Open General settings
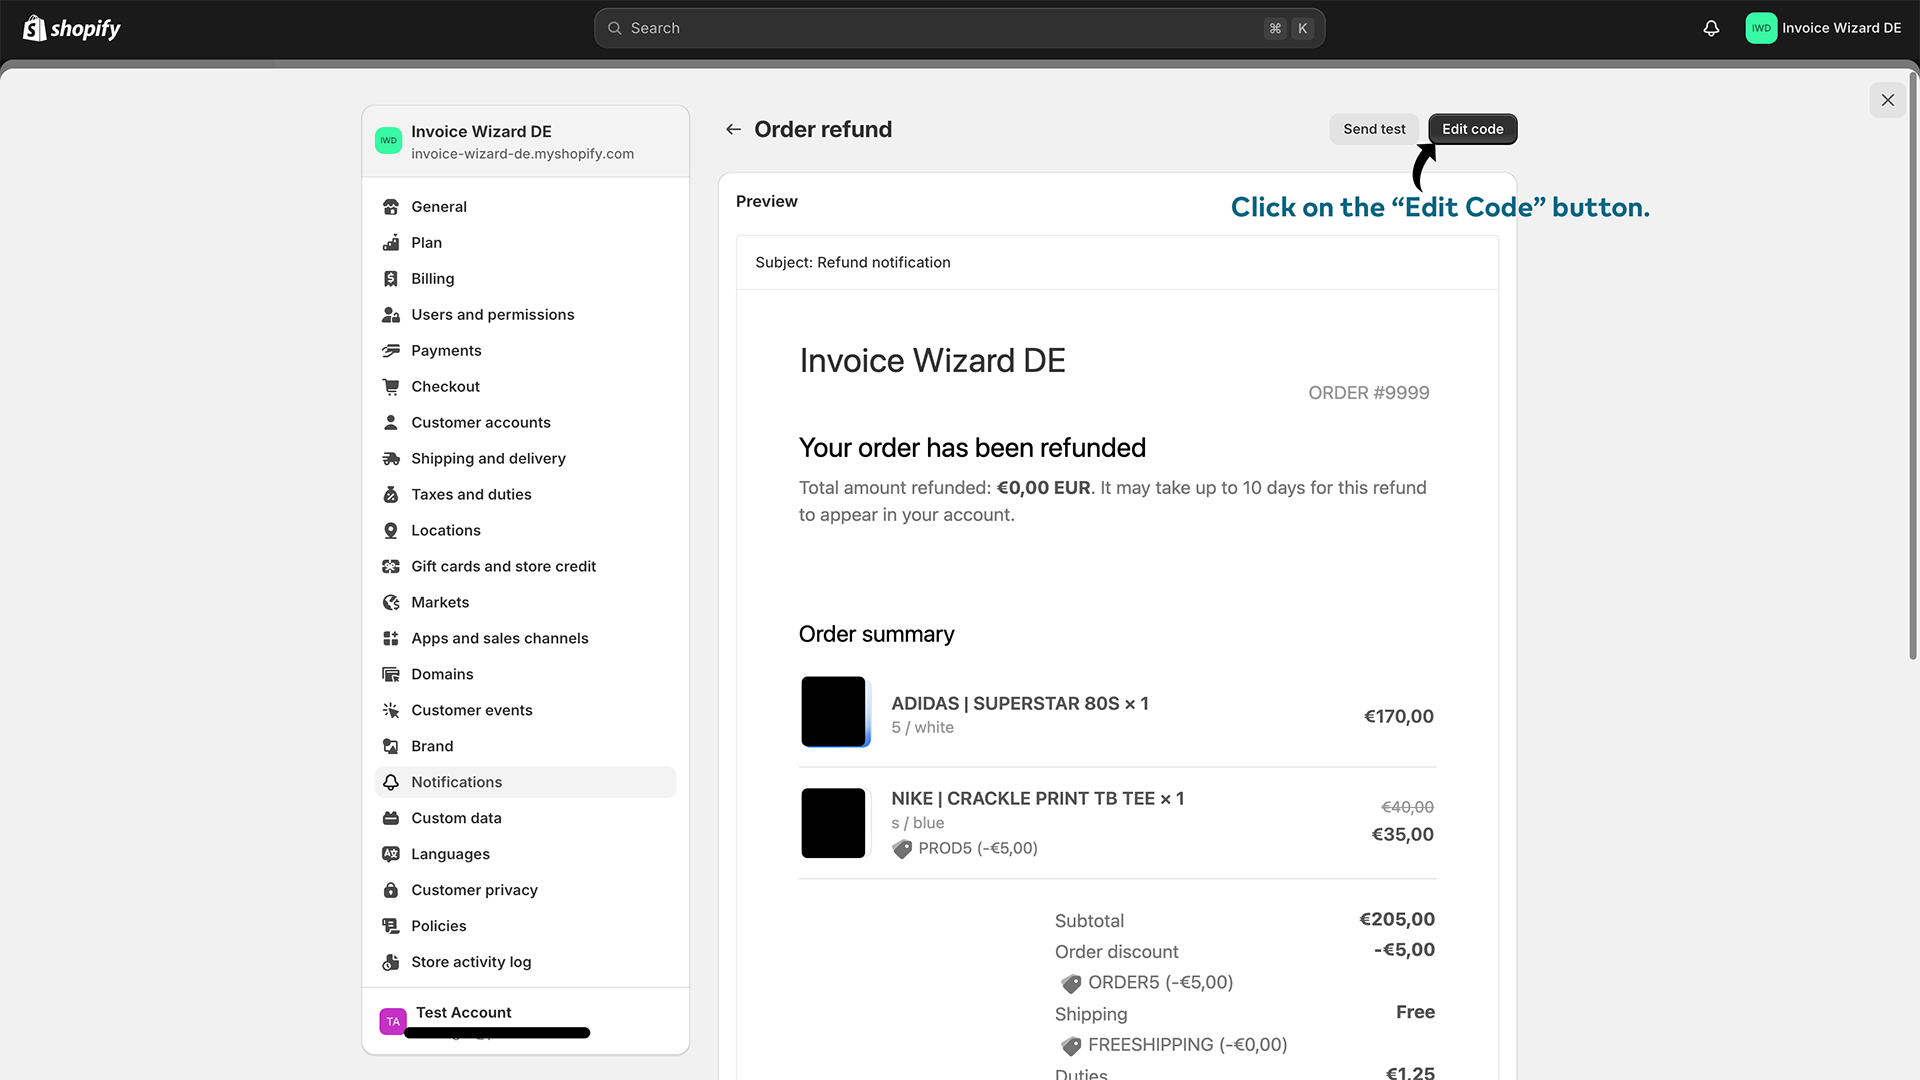This screenshot has height=1080, width=1920. [525, 207]
